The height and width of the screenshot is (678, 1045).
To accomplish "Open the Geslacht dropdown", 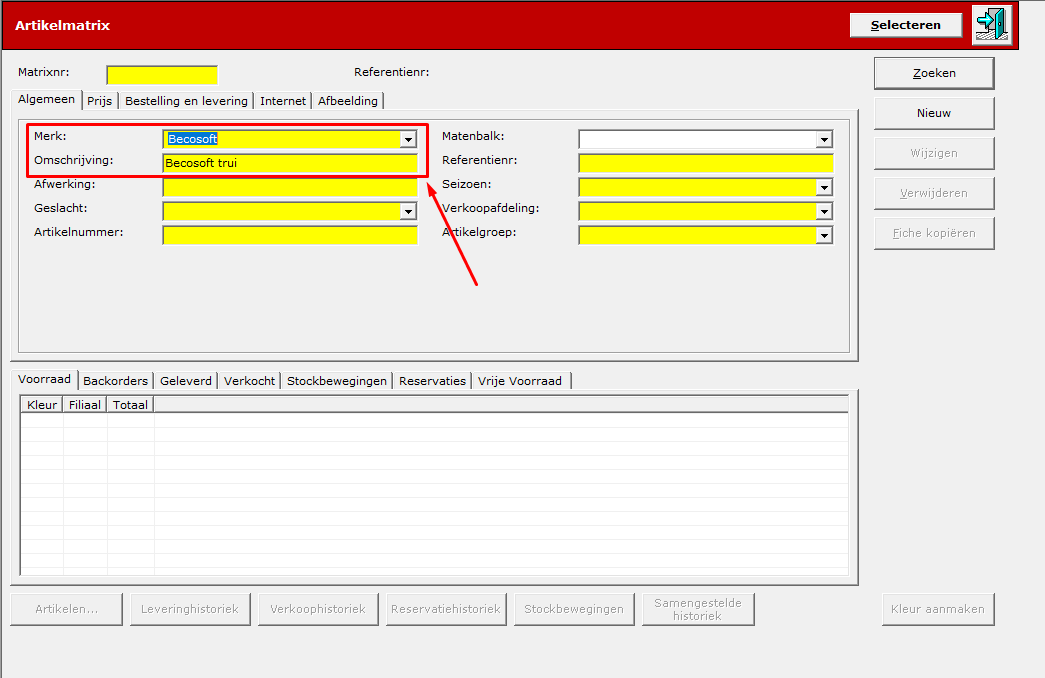I will [409, 211].
